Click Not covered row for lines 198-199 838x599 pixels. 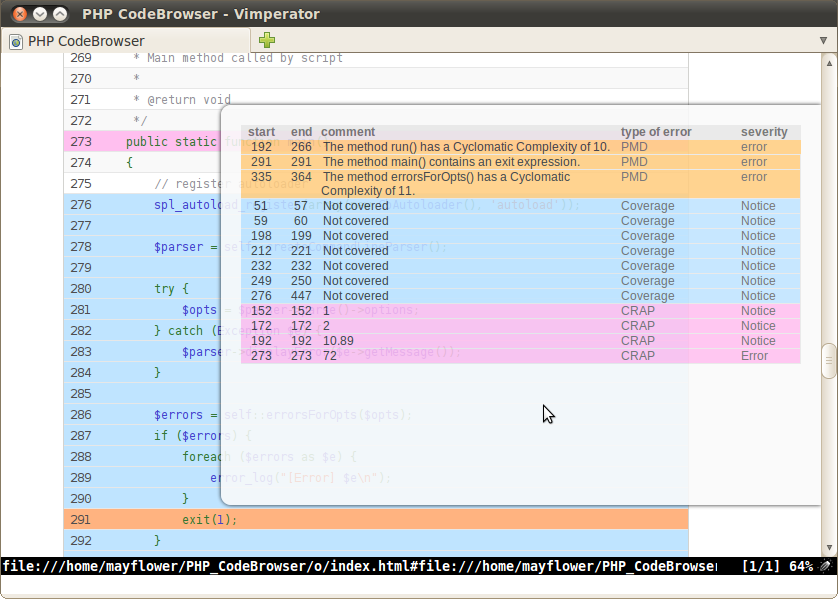521,236
